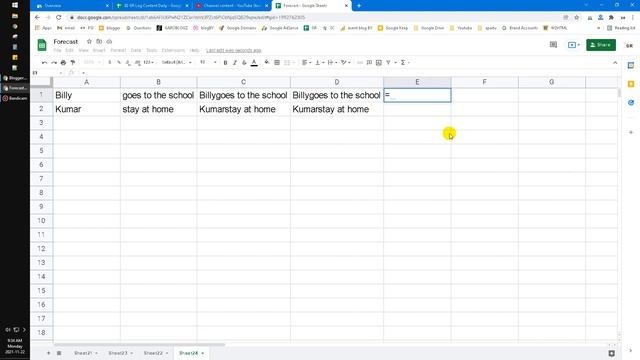
Task: Open the File menu
Action: [x=57, y=50]
